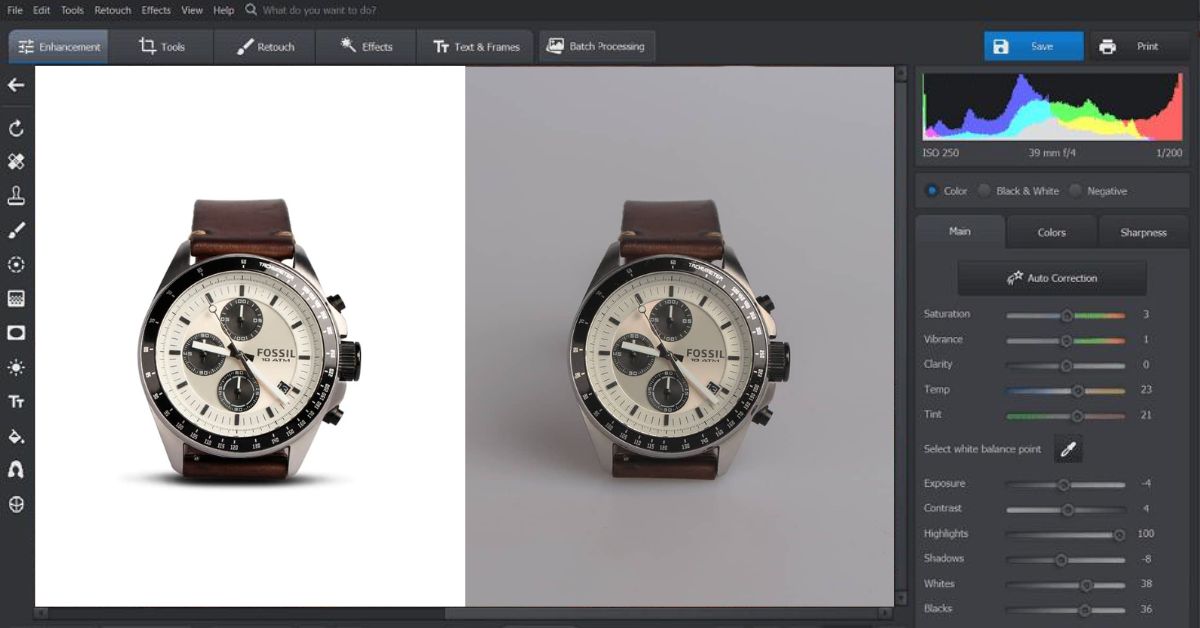
Task: Open the Colors adjustments tab
Action: click(1052, 232)
